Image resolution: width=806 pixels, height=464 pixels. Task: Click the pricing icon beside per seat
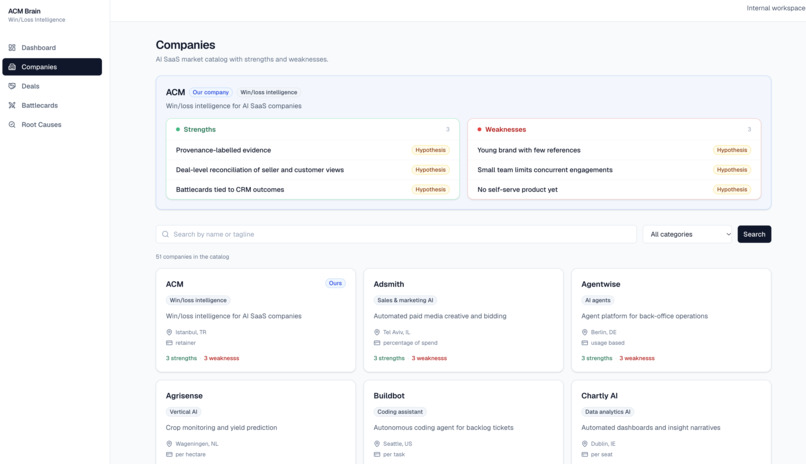point(584,454)
